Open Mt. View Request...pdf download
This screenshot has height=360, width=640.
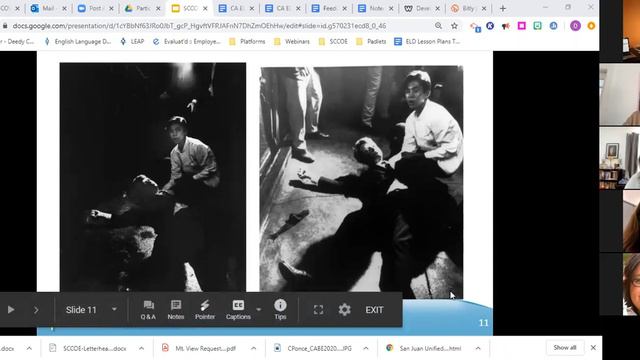(200, 348)
